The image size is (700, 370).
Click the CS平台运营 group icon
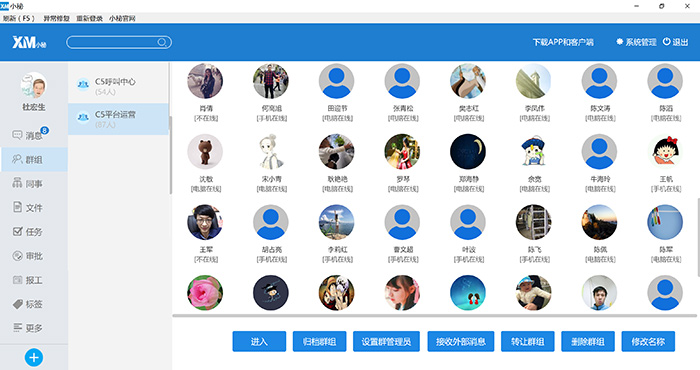83,117
